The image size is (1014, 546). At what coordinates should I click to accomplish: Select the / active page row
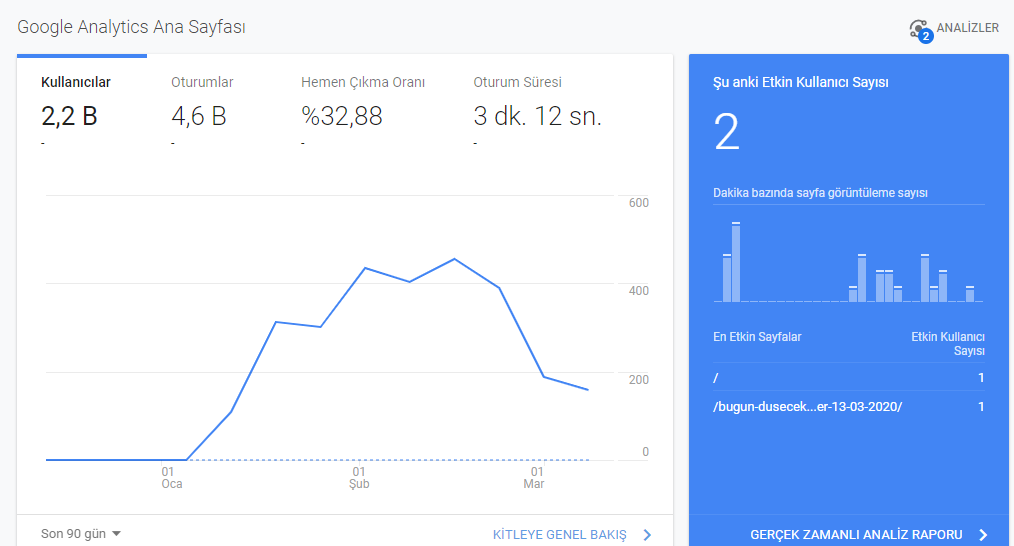tap(848, 377)
